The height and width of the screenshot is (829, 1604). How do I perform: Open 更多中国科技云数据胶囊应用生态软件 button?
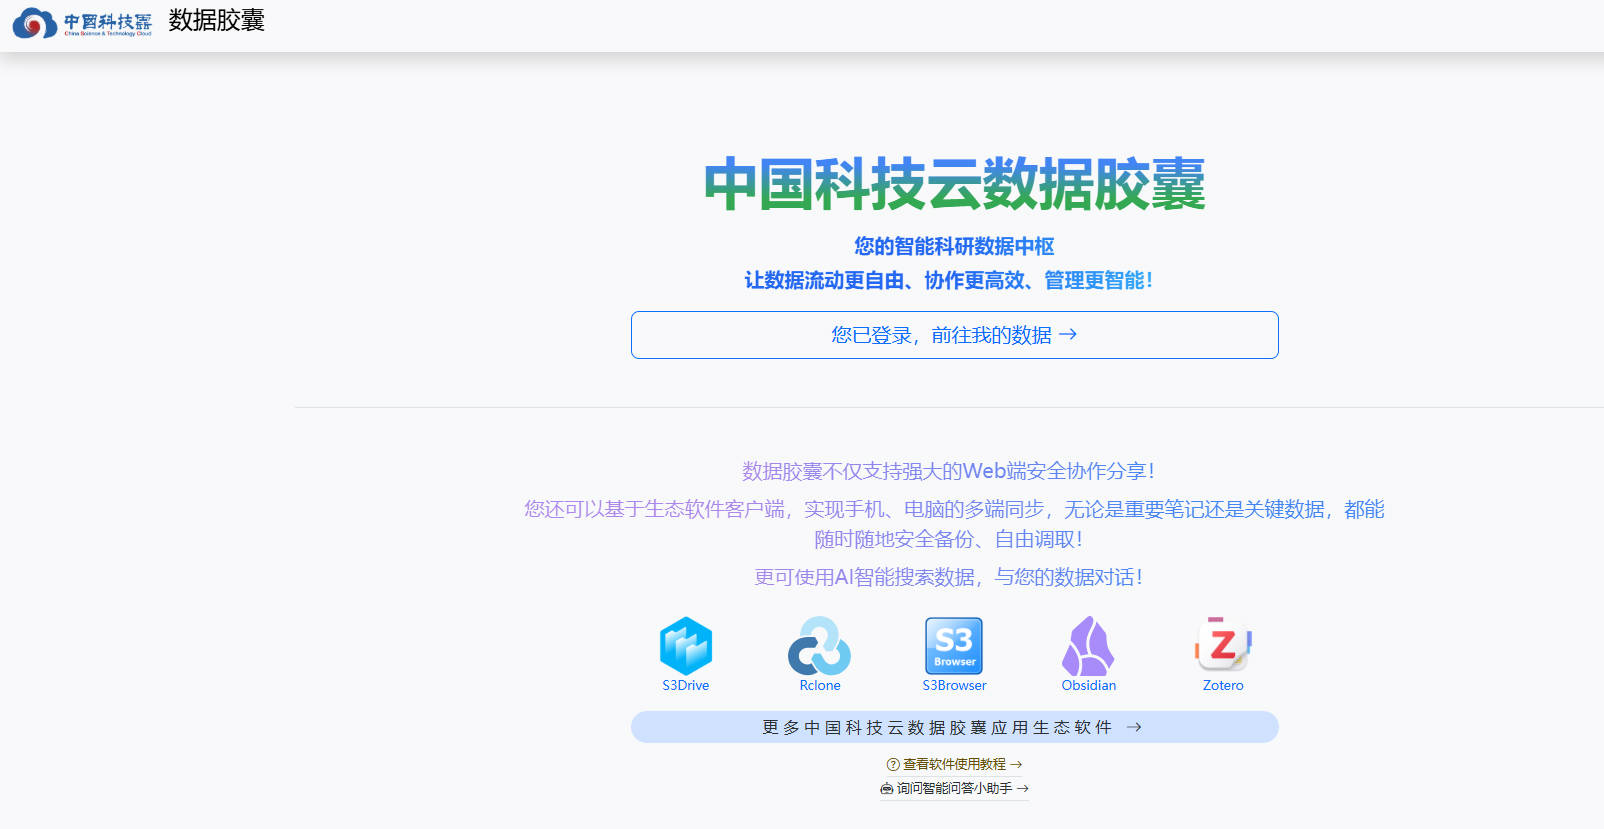click(x=954, y=727)
